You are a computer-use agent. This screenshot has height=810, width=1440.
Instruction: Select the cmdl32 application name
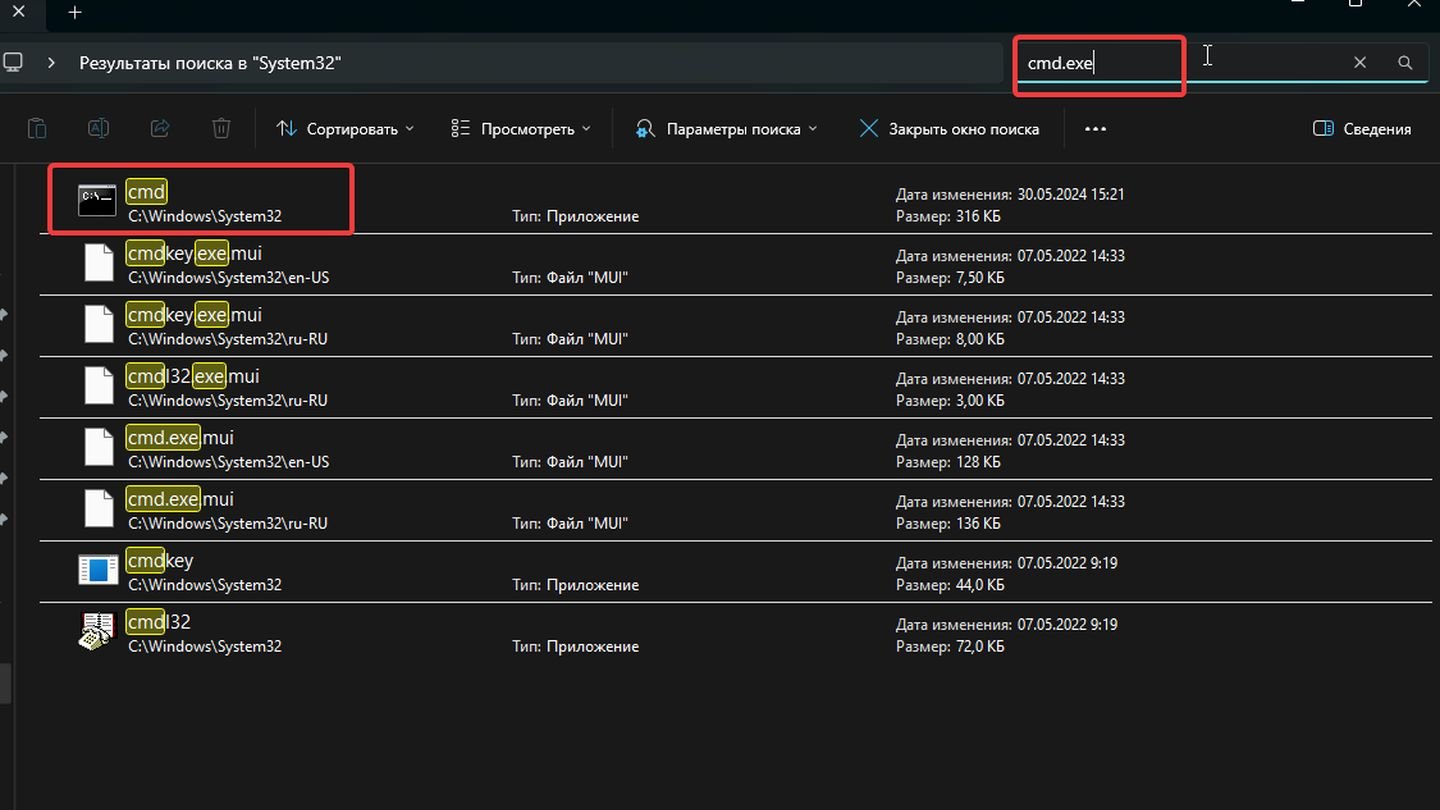(159, 622)
